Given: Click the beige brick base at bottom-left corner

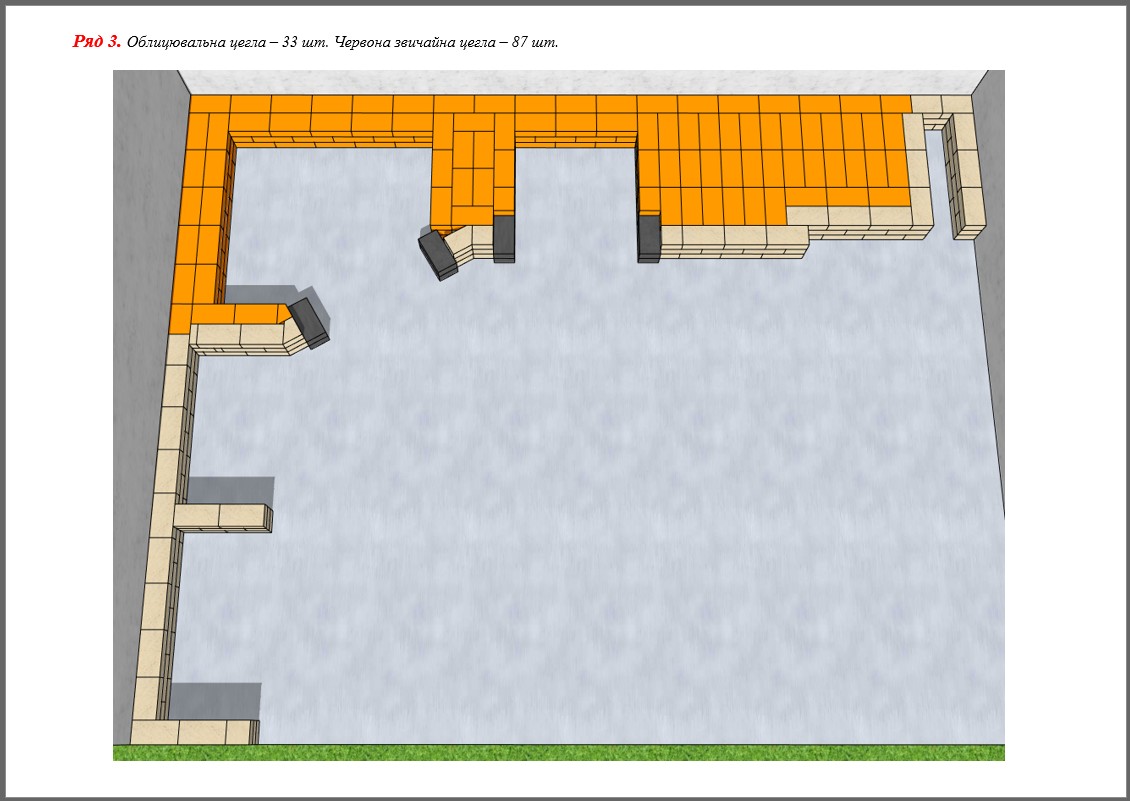Looking at the screenshot, I should click(x=193, y=732).
